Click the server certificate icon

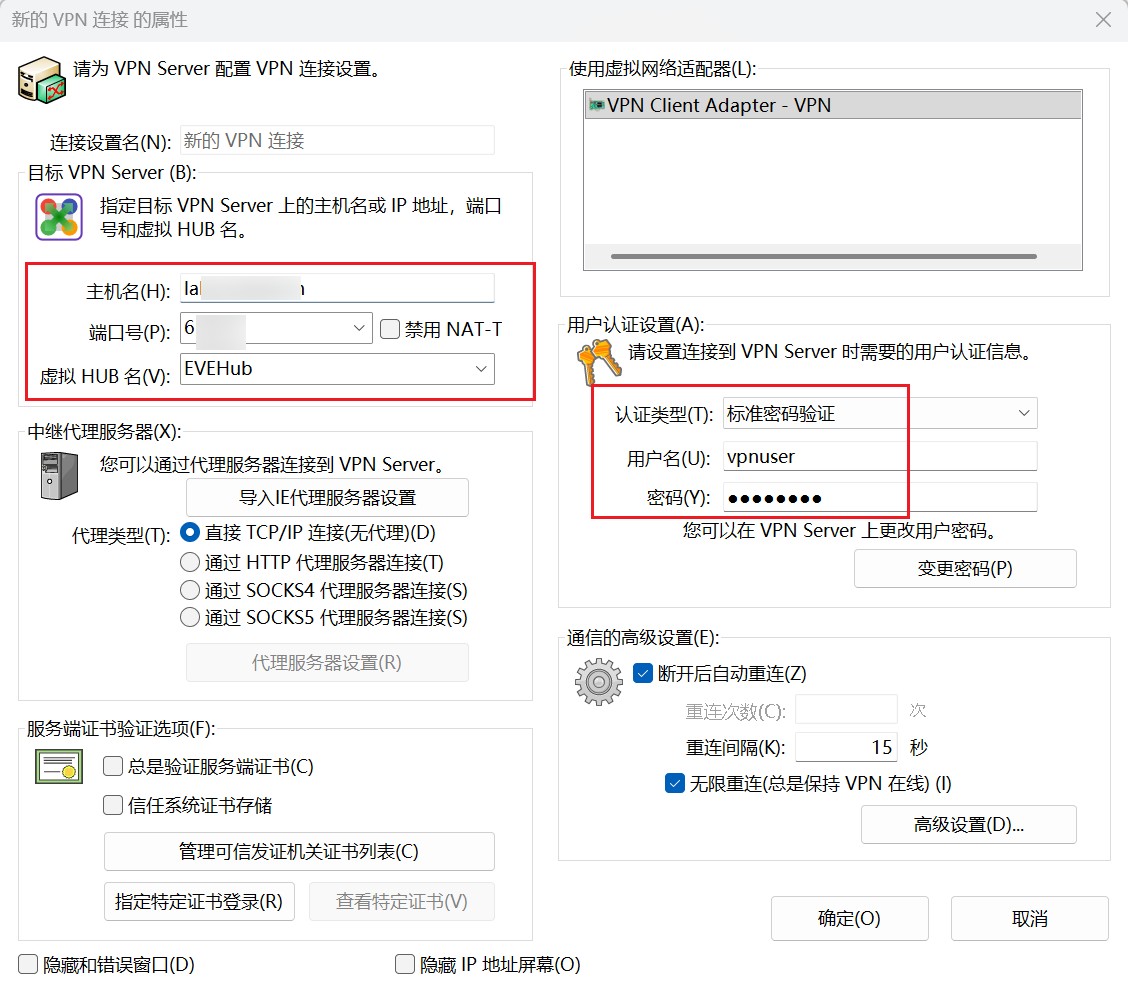(59, 766)
